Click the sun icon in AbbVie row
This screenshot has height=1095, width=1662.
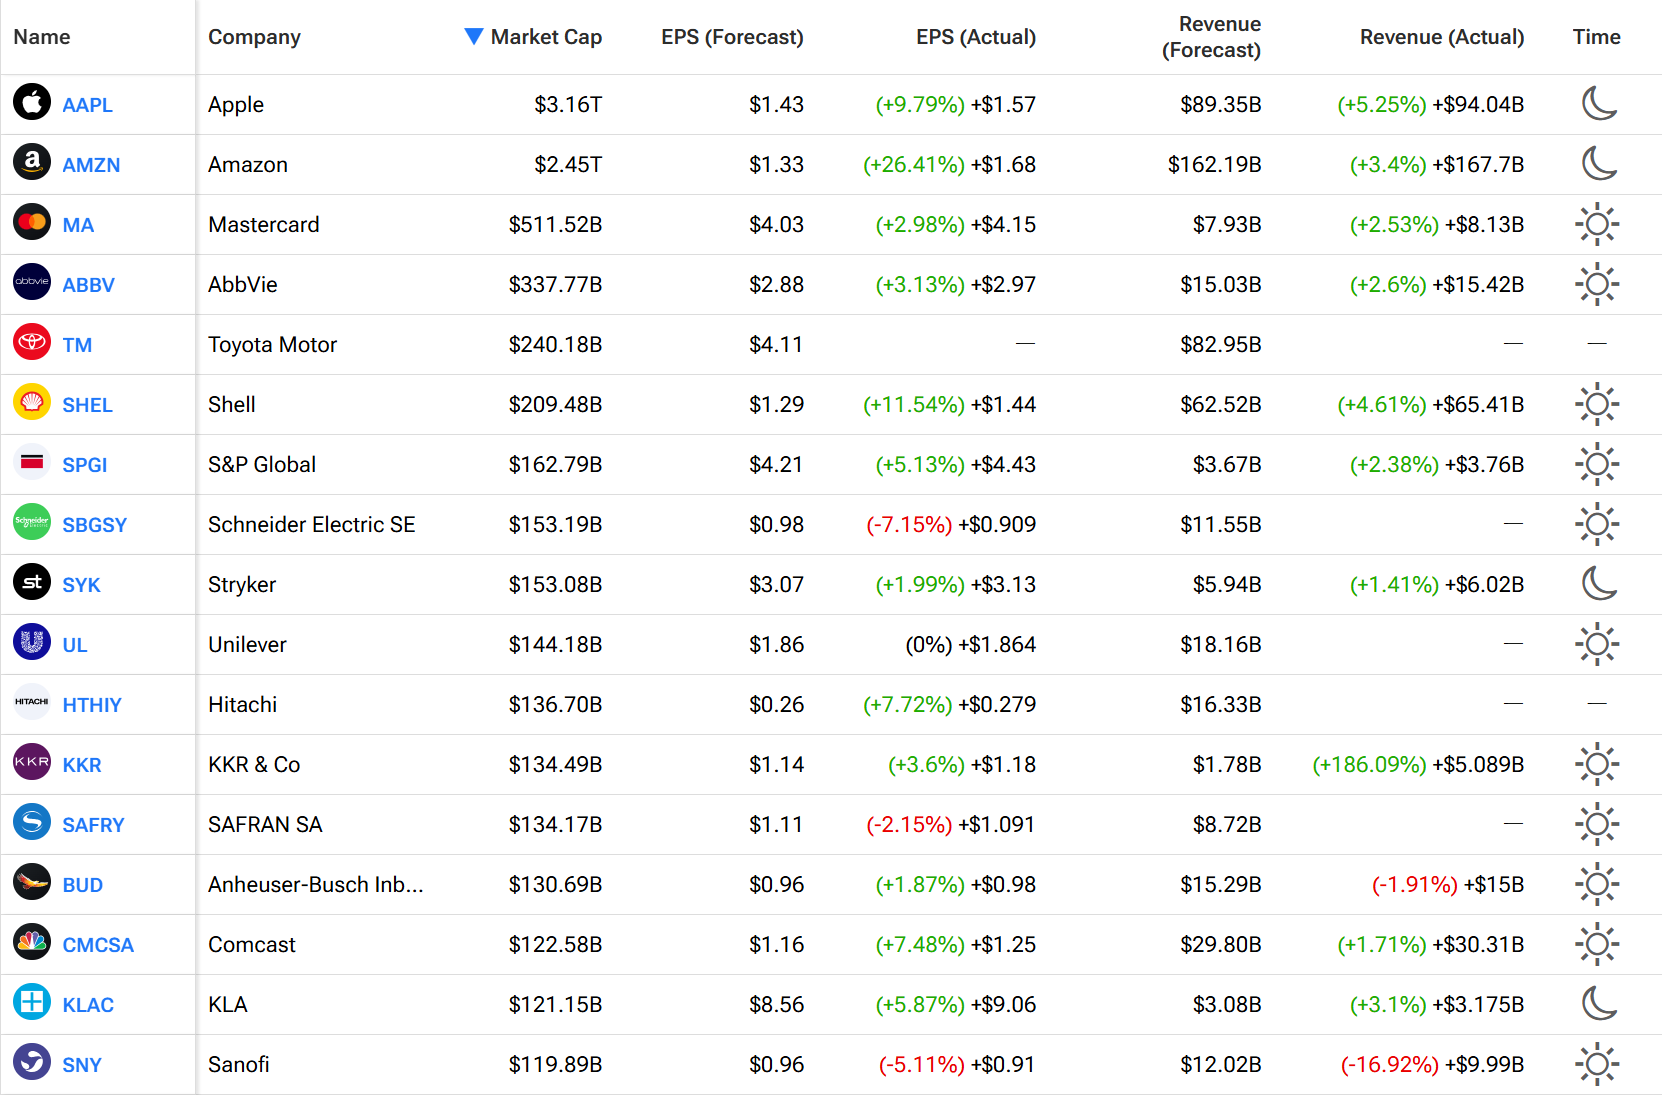coord(1597,284)
